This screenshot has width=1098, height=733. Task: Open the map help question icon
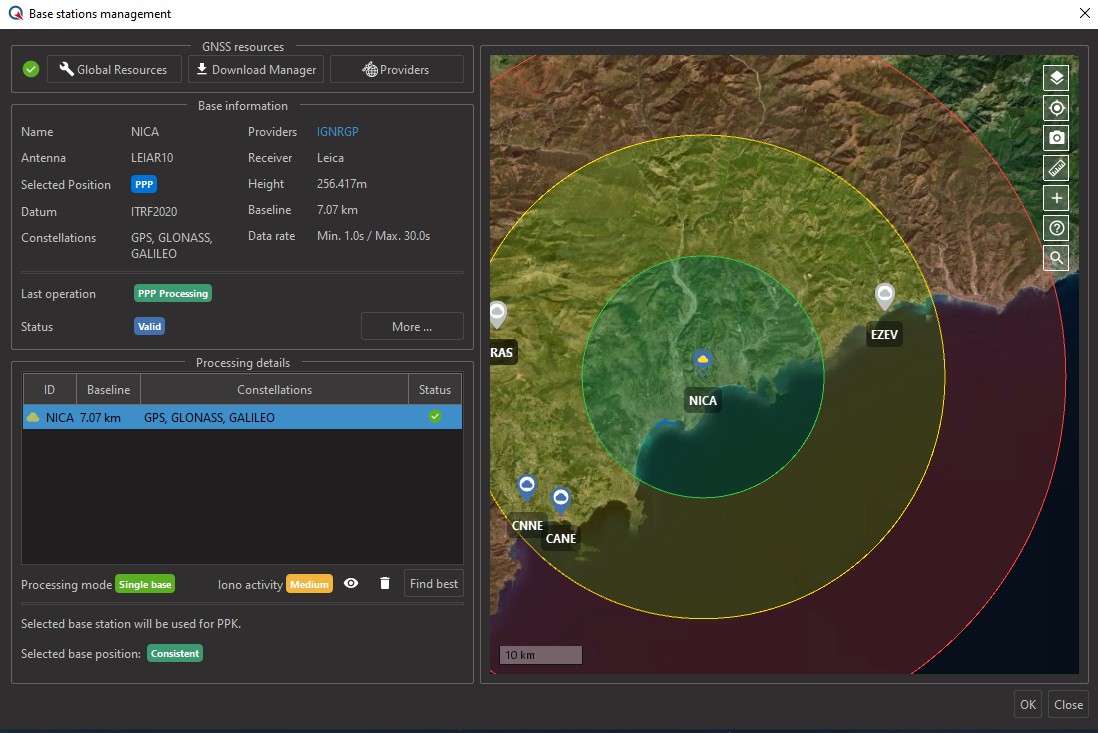(x=1056, y=228)
